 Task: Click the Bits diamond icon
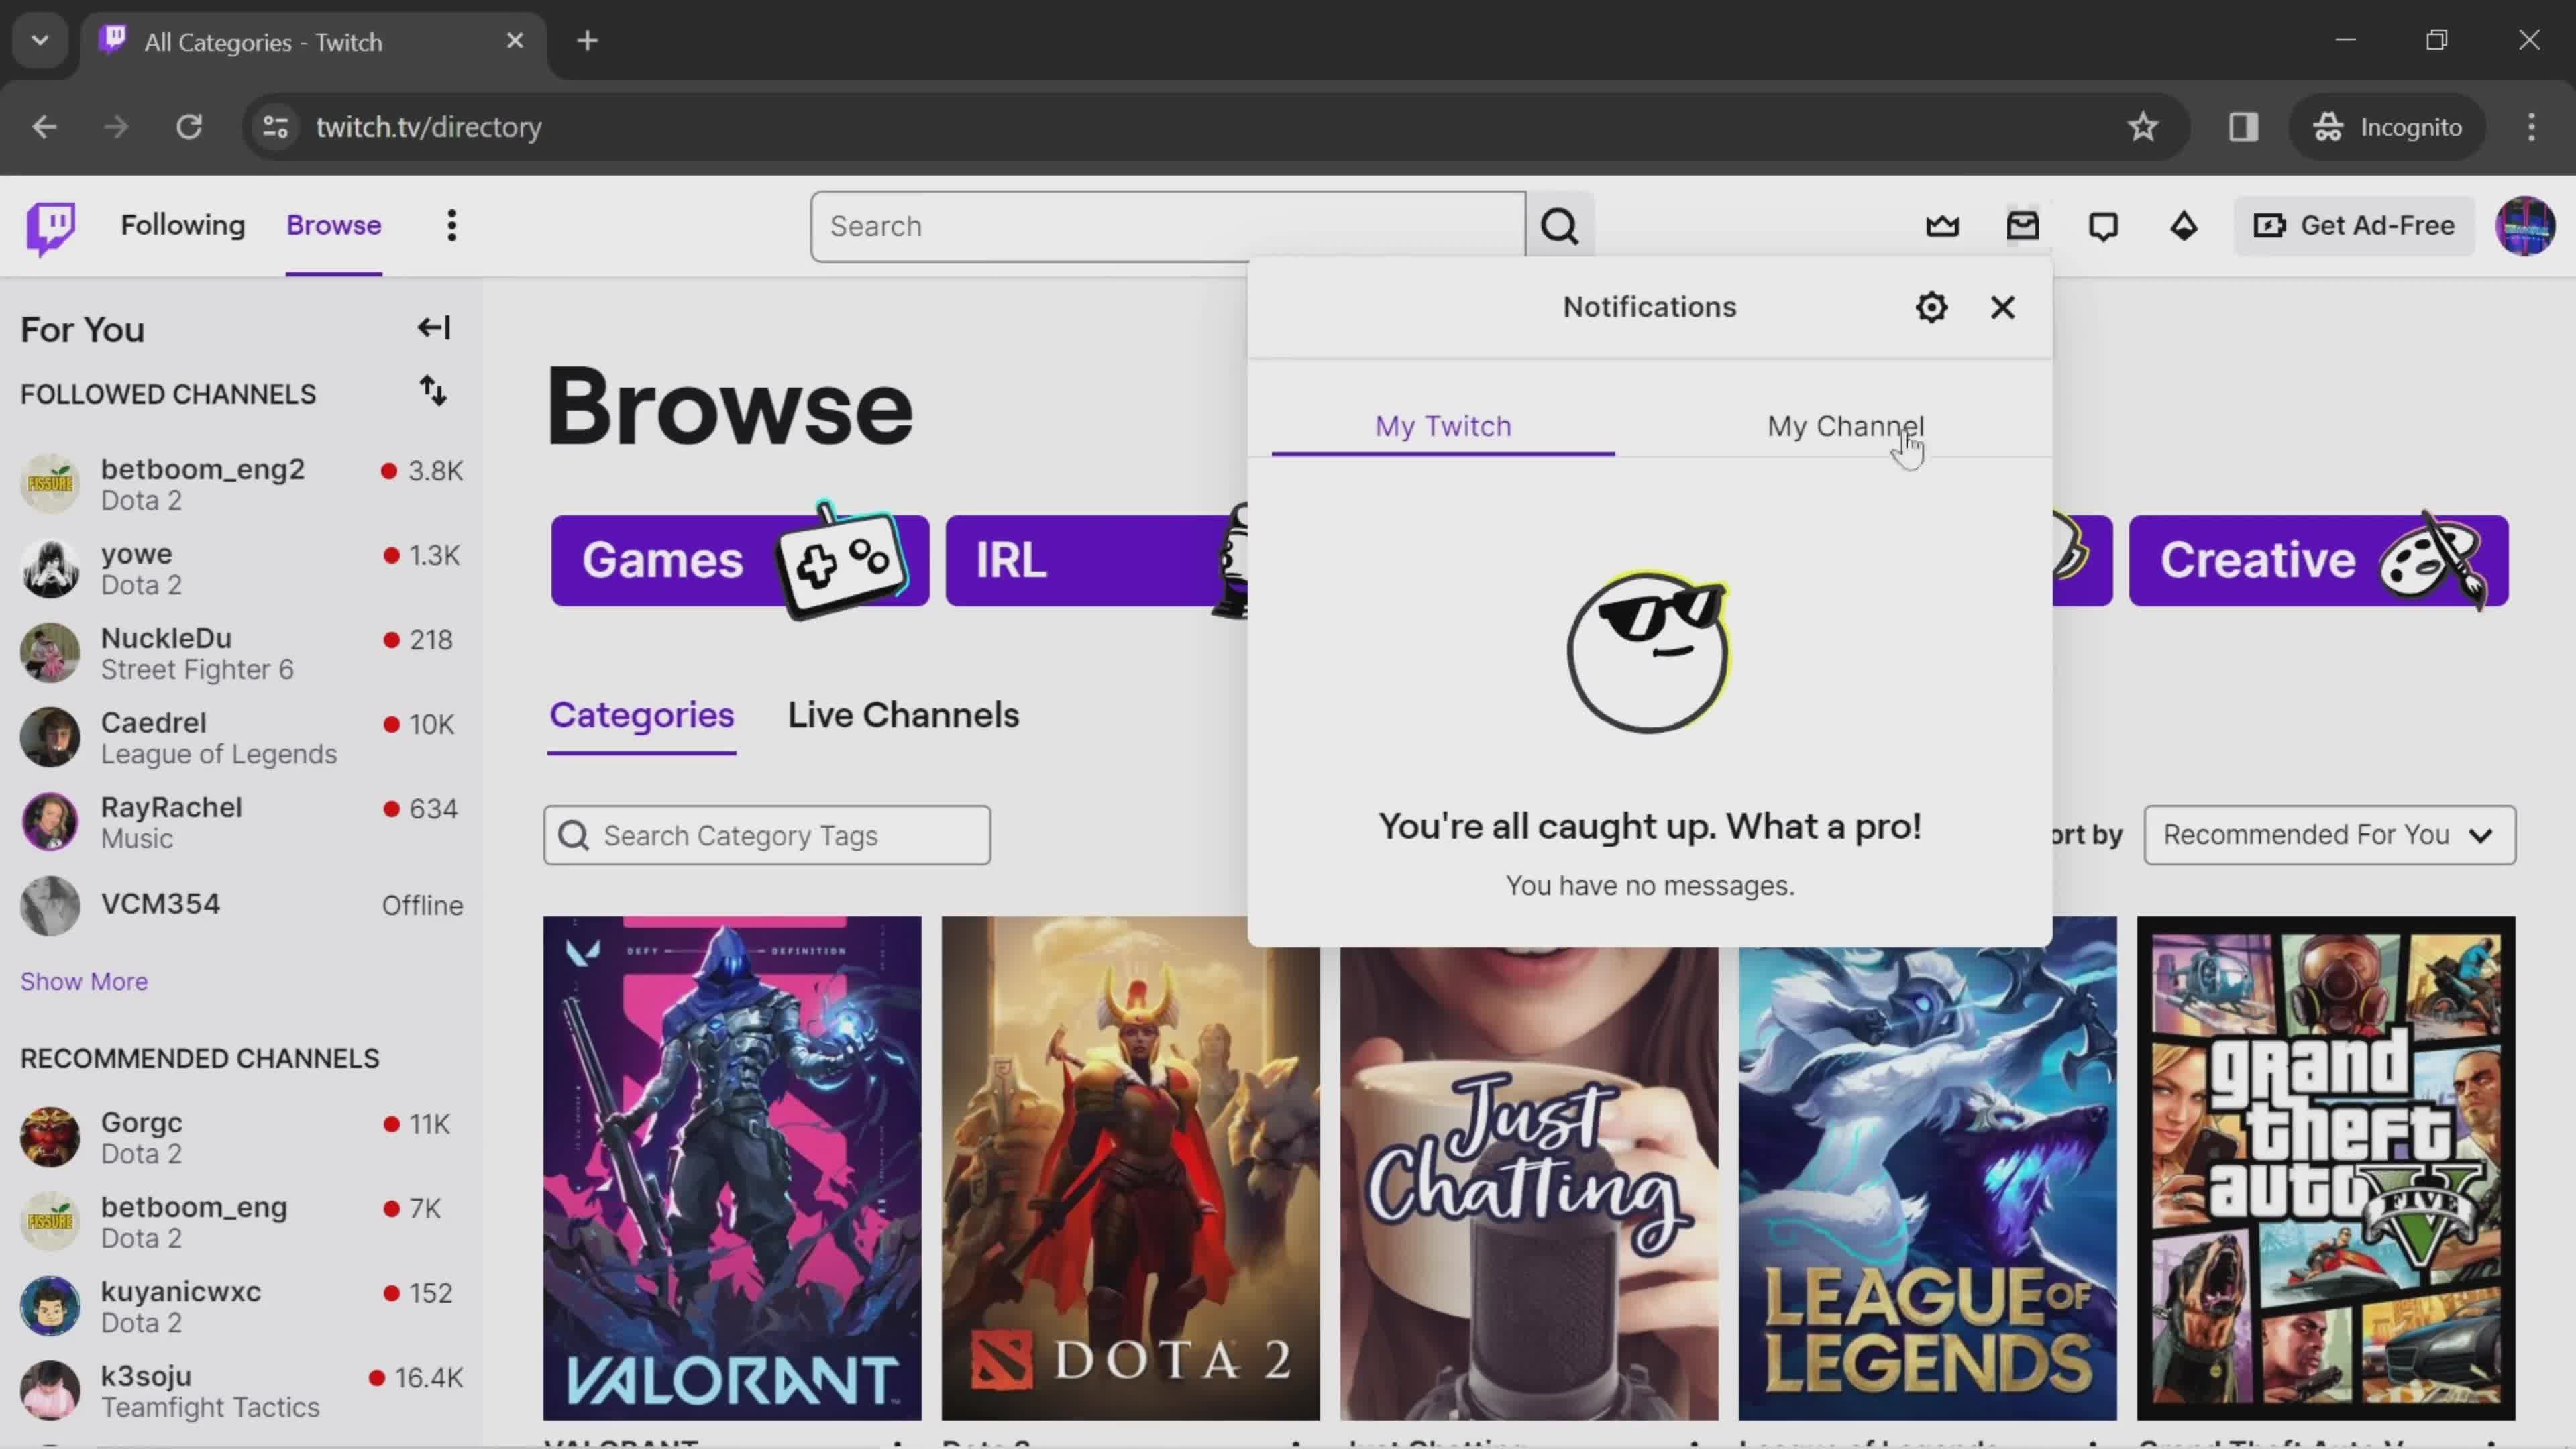[2184, 226]
